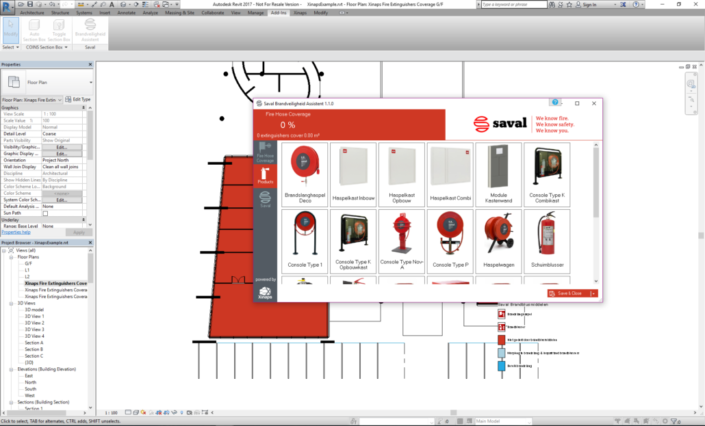The height and width of the screenshot is (426, 705).
Task: Select the Schuimblusser fire extinguisher product
Action: [547, 242]
